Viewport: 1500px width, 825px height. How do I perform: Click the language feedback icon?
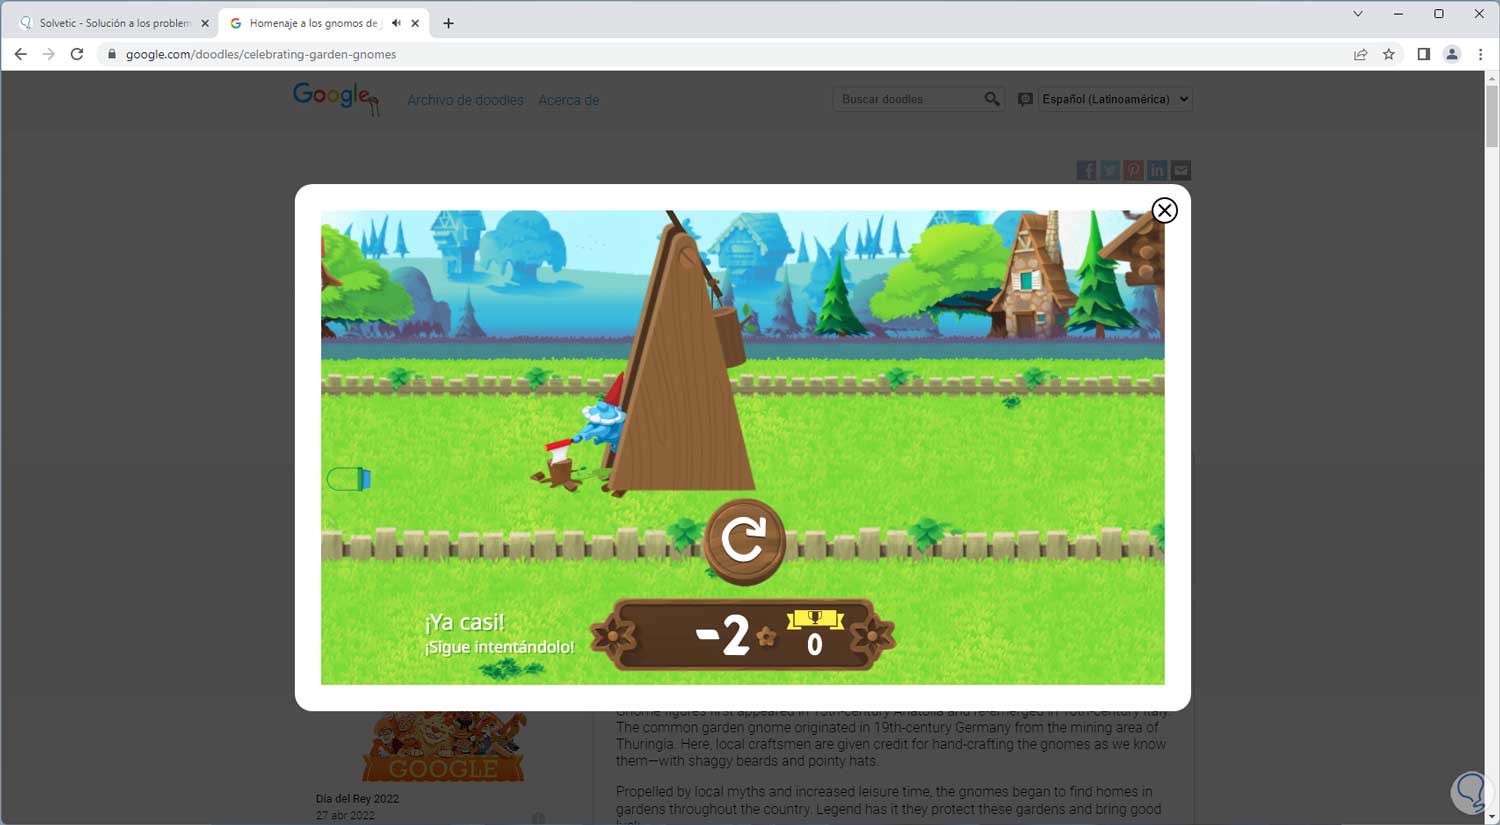click(1025, 99)
